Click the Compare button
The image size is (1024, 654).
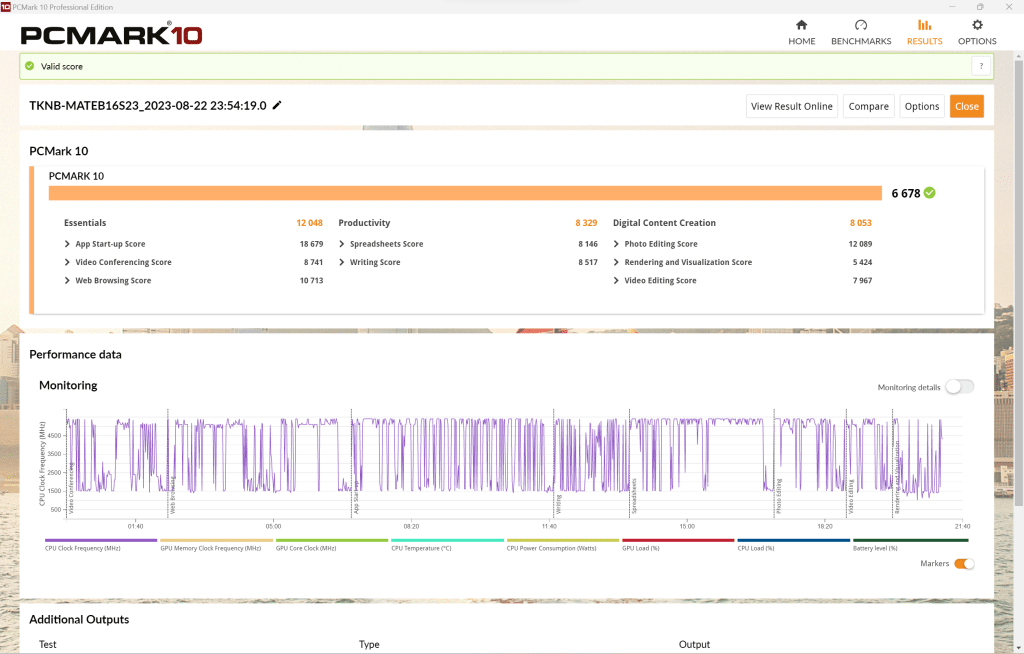point(869,106)
